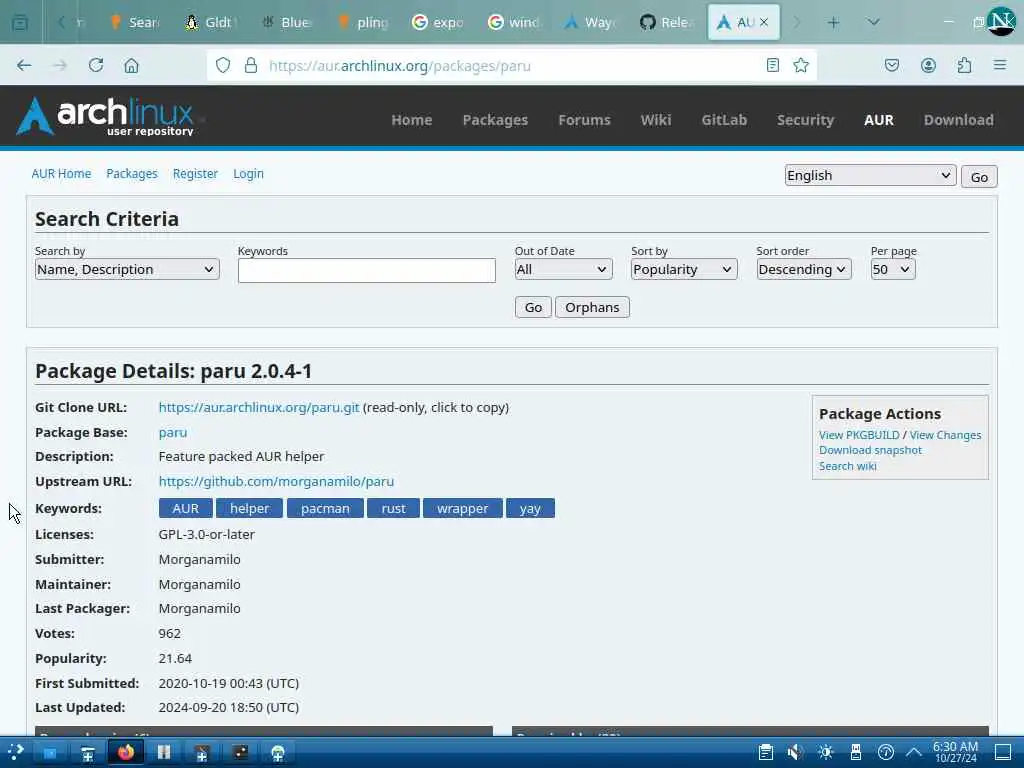Switch to Firefox in the taskbar
Image resolution: width=1024 pixels, height=768 pixels.
126,752
